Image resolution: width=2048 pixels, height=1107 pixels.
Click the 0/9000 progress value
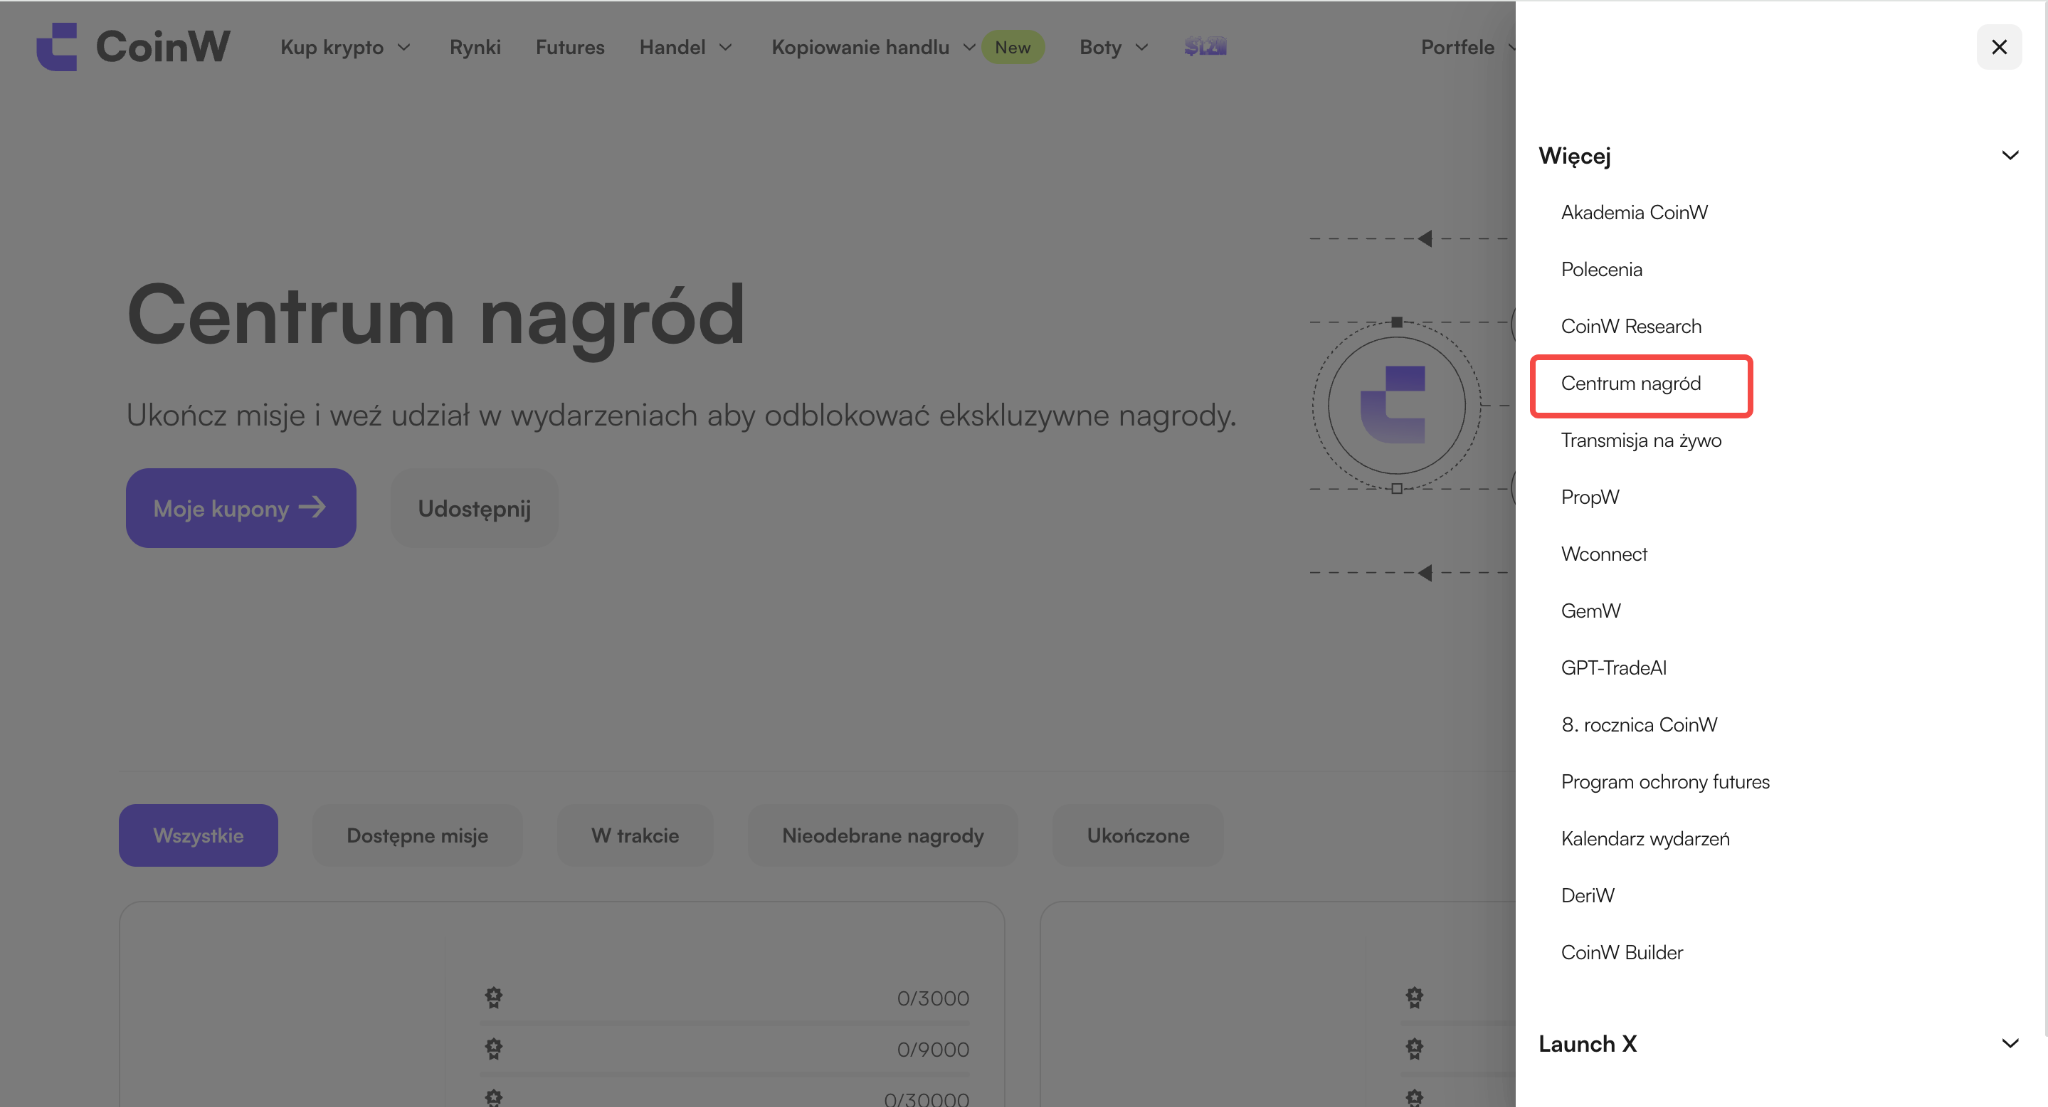(933, 1049)
